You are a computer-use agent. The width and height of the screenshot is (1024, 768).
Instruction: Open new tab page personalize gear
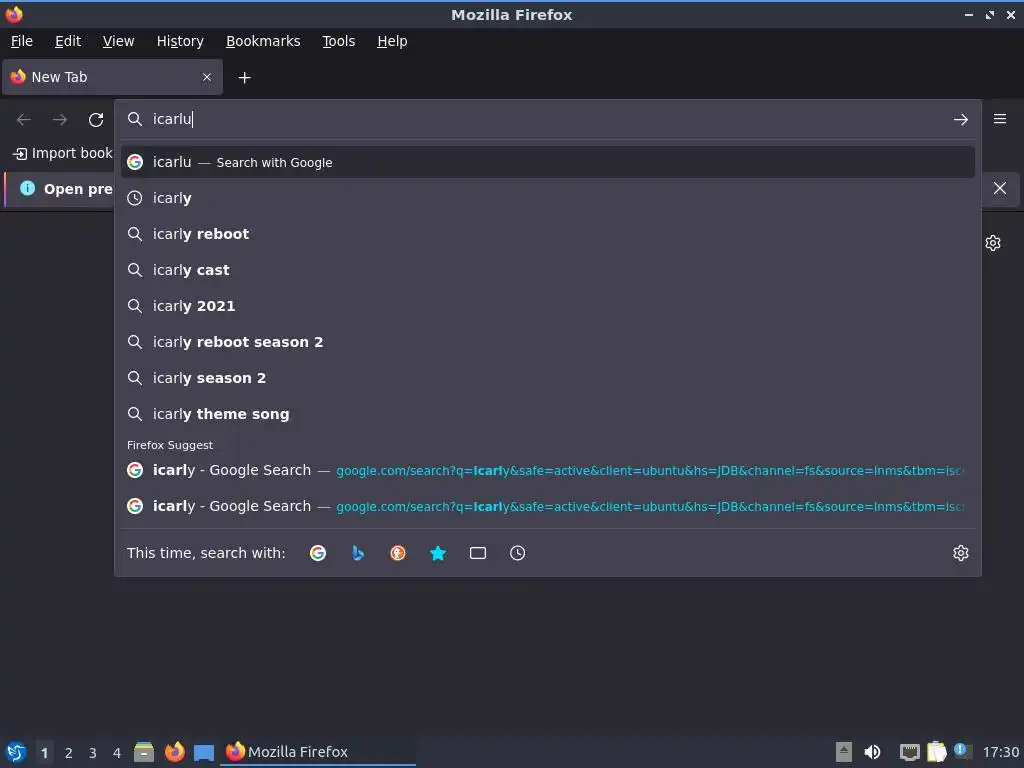point(993,243)
